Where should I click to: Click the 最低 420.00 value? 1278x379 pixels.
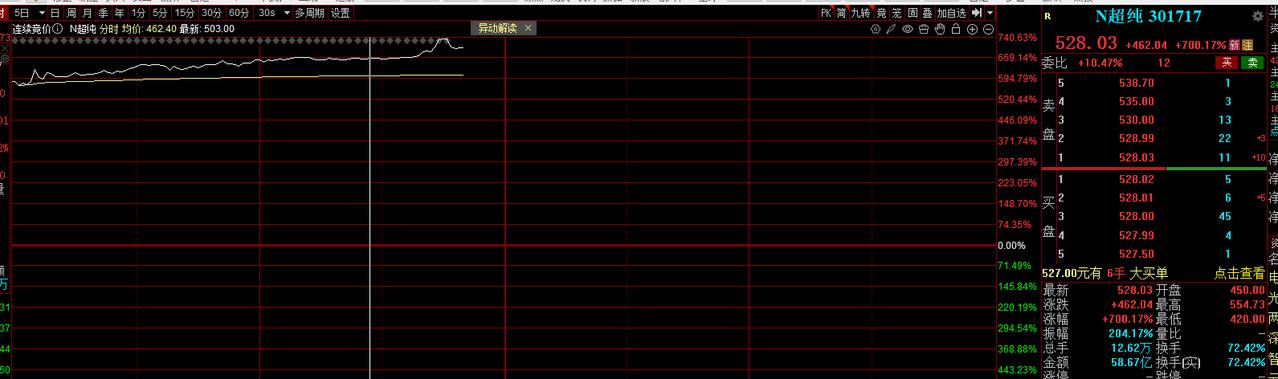(1246, 318)
